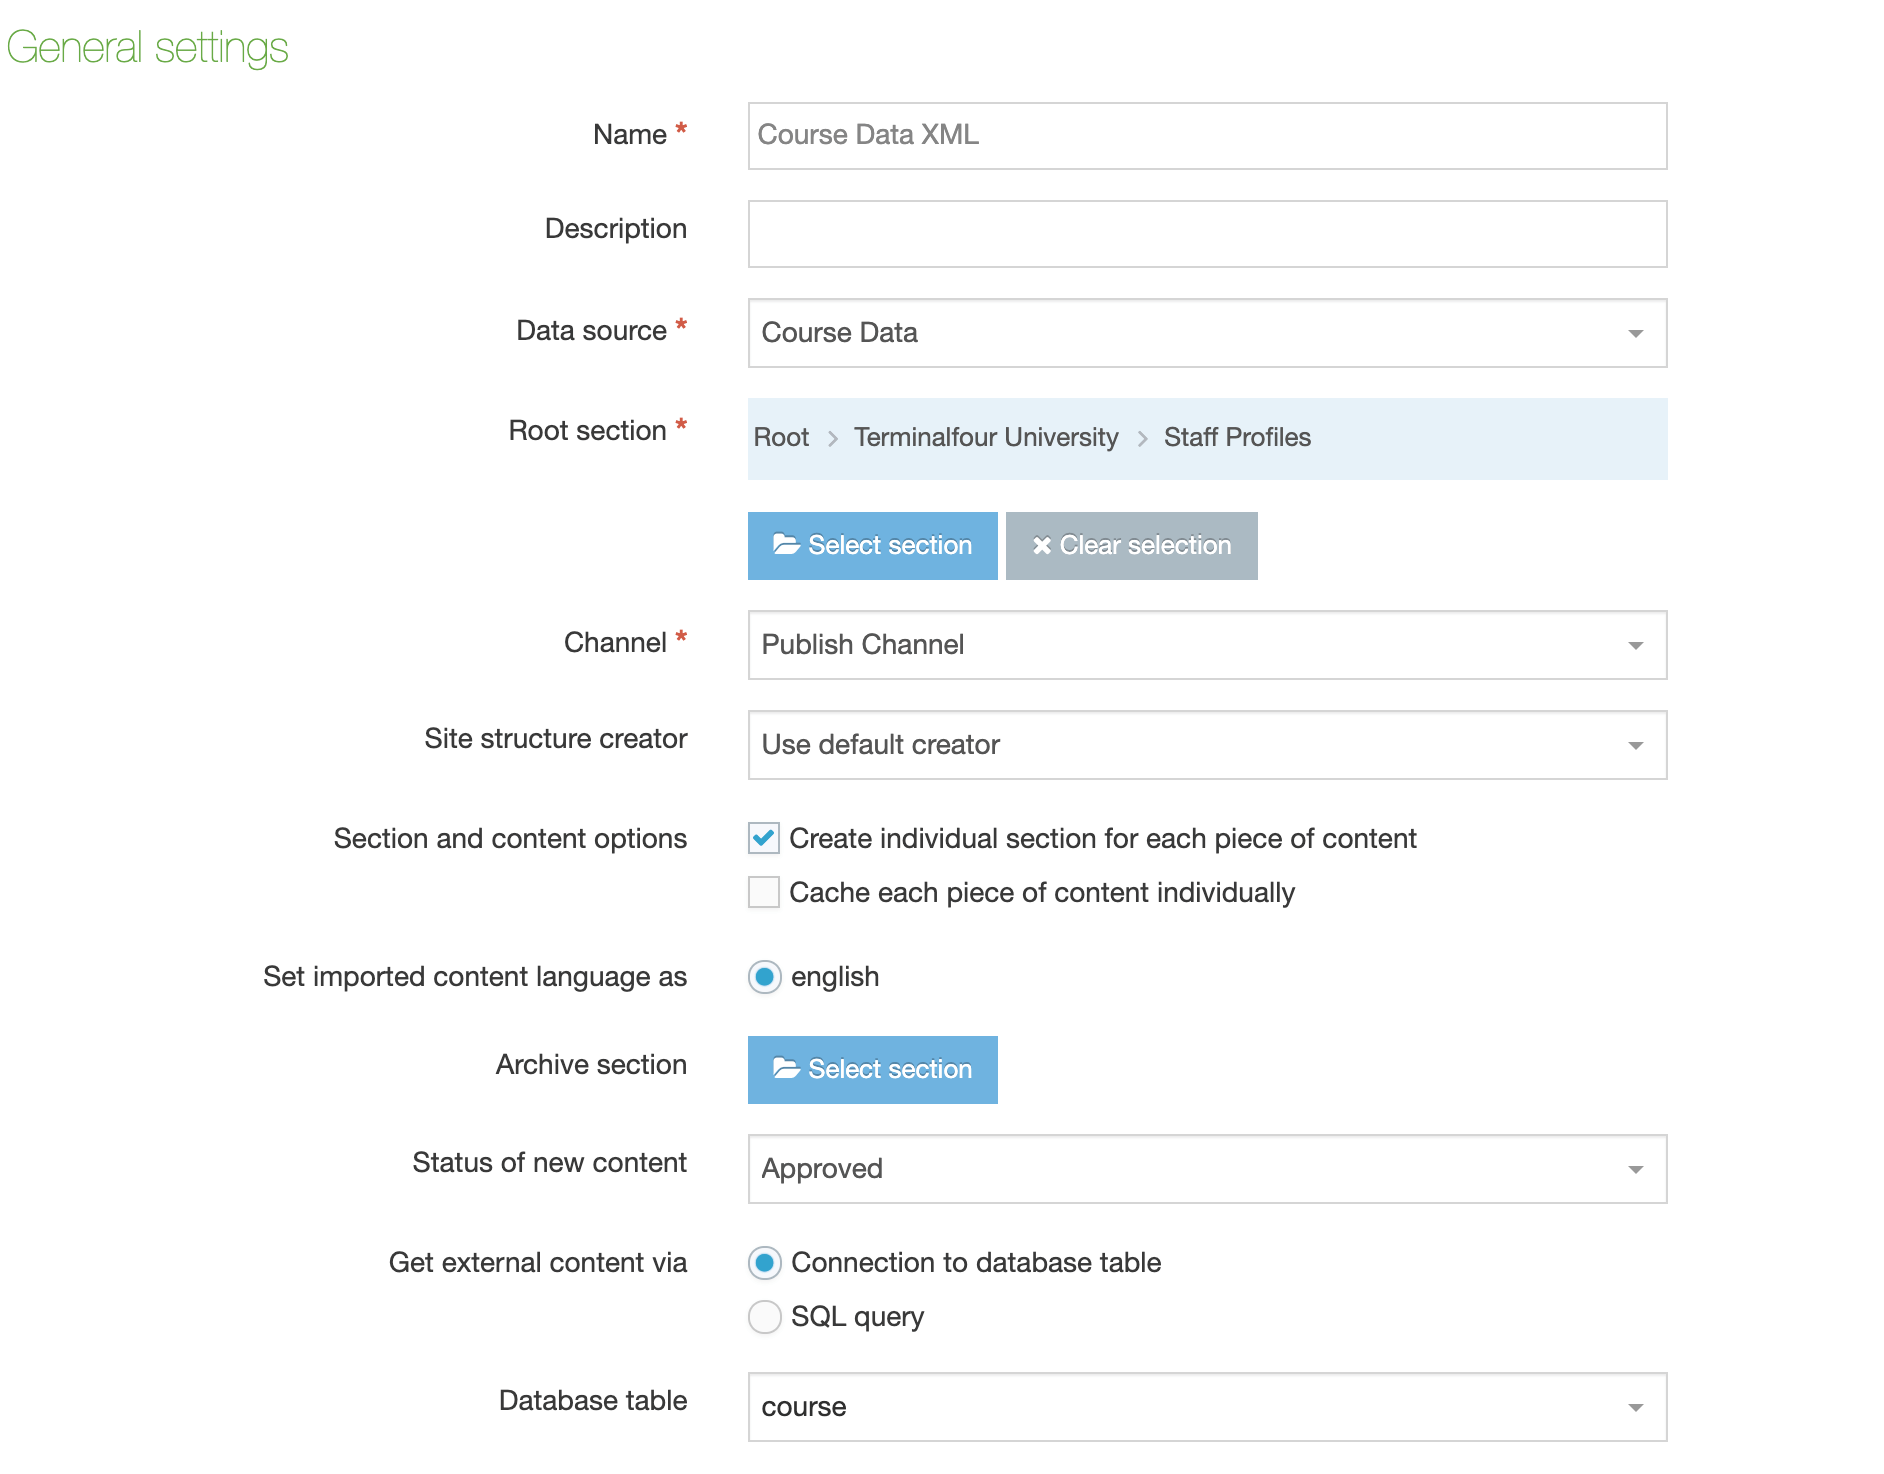Enable Create individual section for each content
The width and height of the screenshot is (1884, 1474).
pyautogui.click(x=764, y=838)
